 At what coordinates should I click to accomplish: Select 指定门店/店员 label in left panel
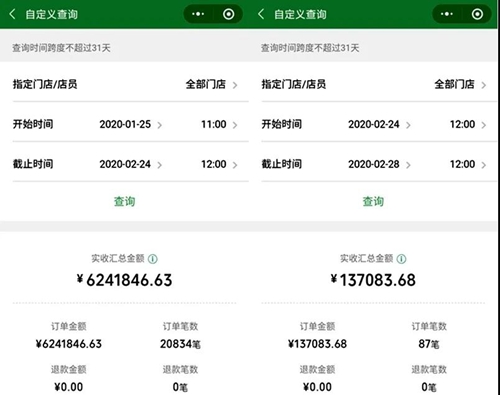click(45, 84)
